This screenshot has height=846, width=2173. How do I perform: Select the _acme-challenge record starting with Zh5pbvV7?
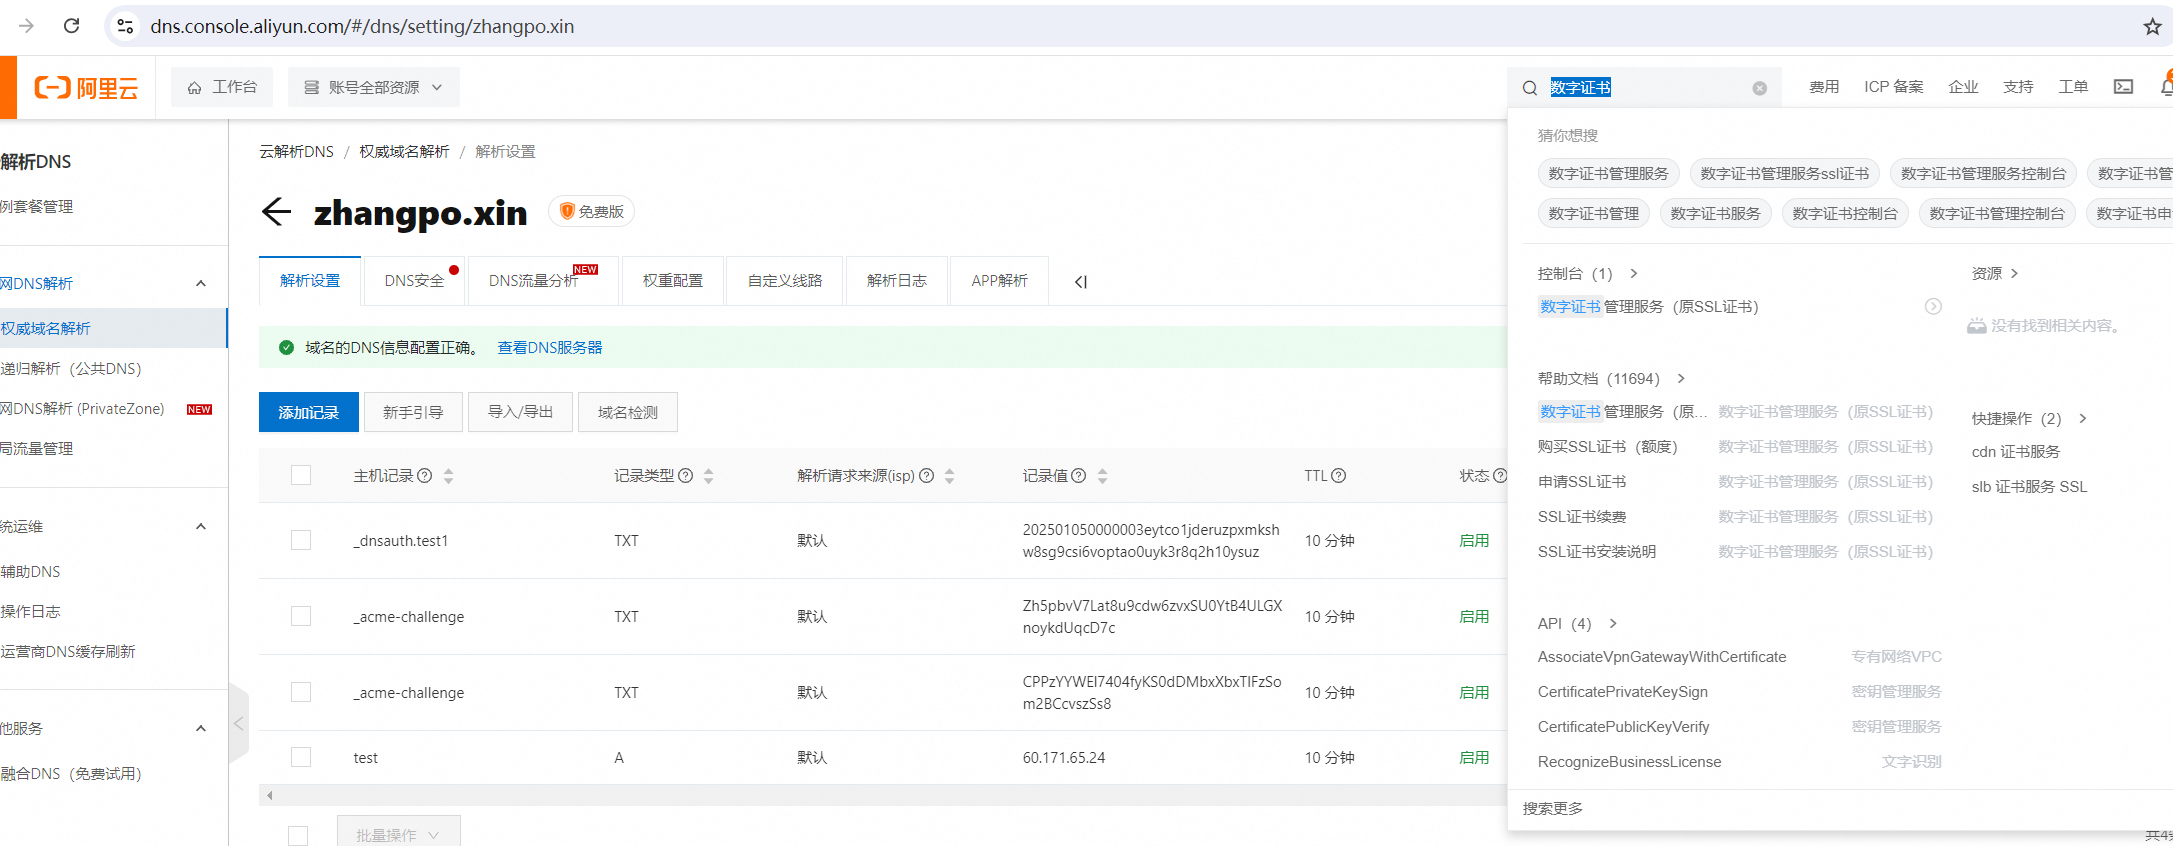coord(301,616)
